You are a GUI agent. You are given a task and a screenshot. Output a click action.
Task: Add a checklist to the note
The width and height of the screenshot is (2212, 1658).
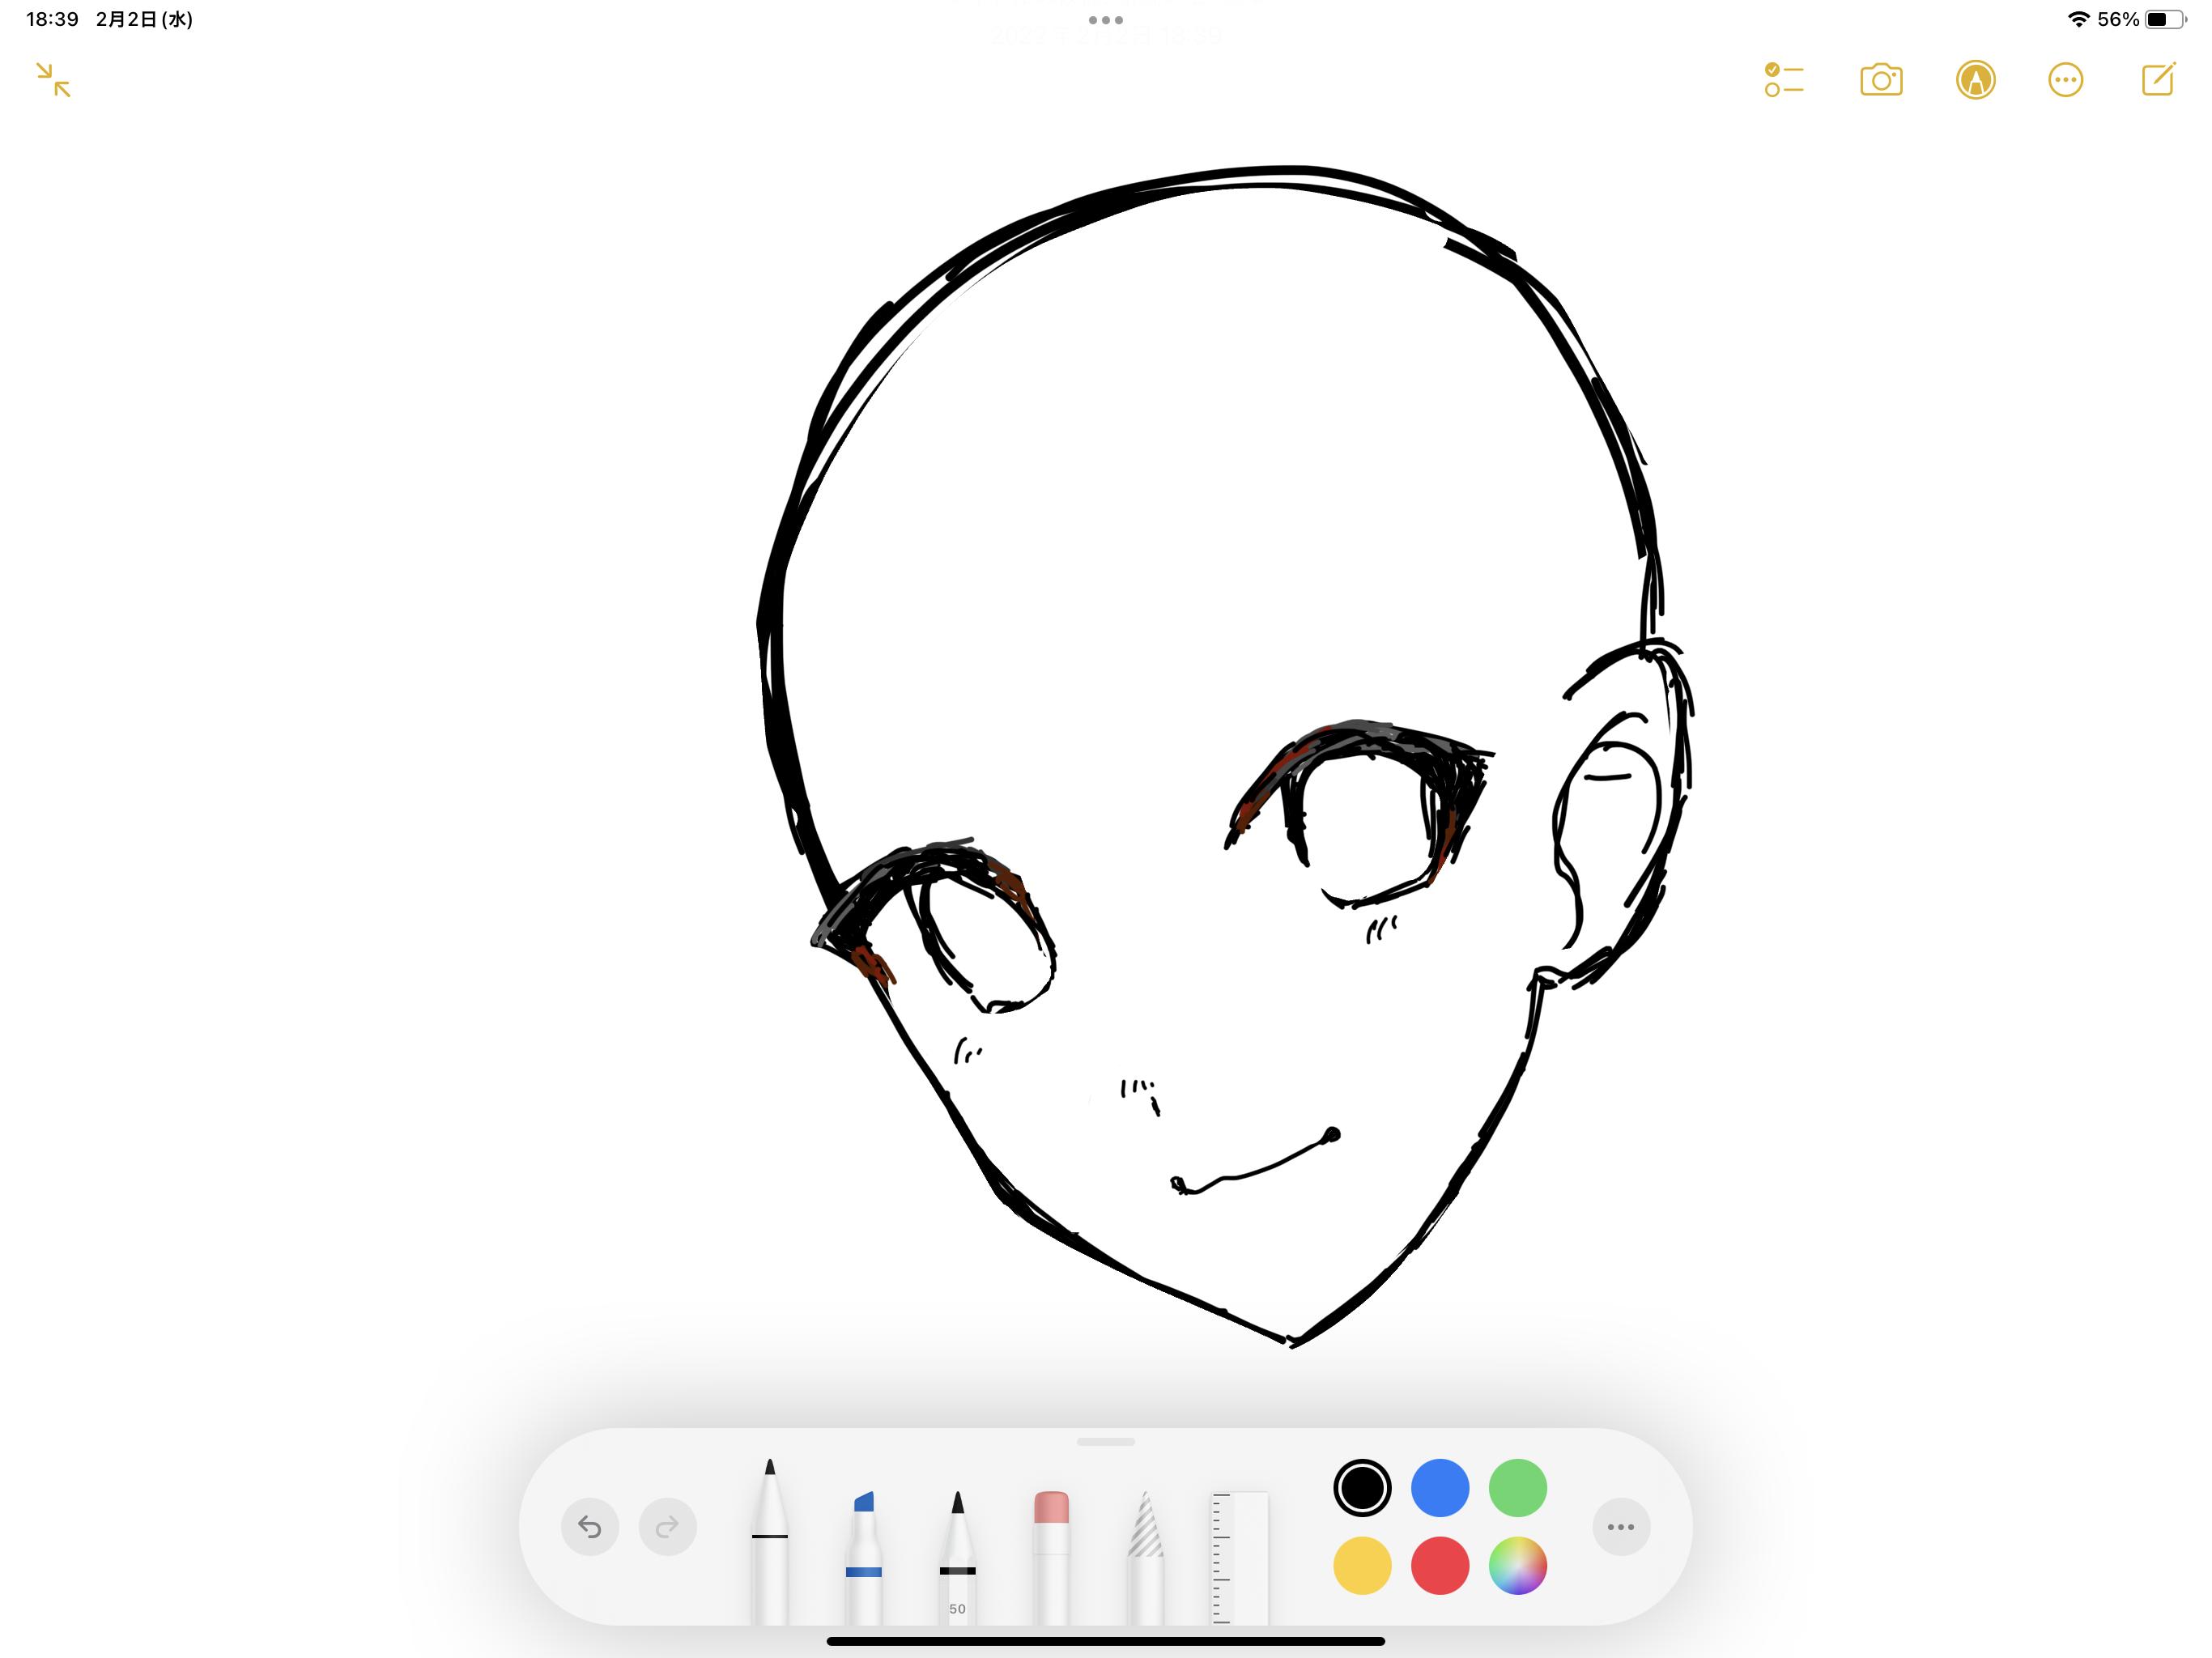pyautogui.click(x=1784, y=80)
